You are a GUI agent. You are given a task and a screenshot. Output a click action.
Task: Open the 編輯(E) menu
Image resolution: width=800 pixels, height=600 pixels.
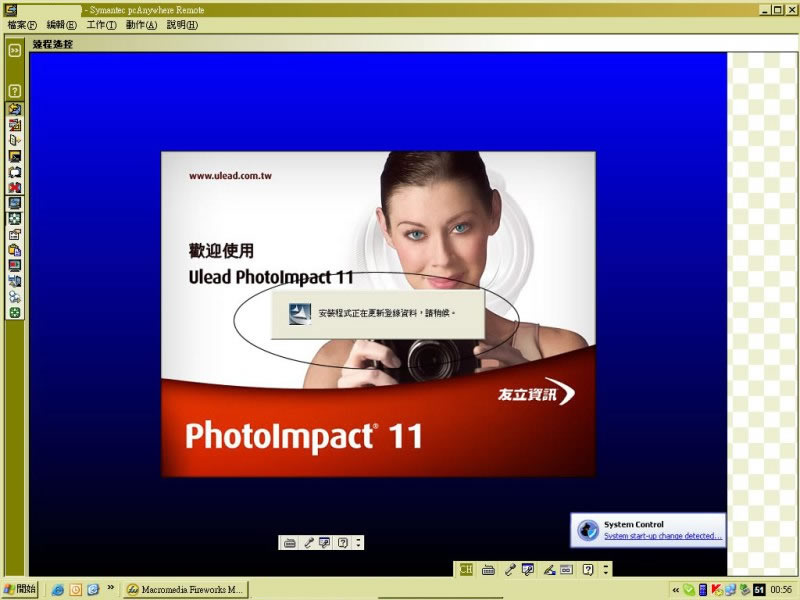pos(61,25)
